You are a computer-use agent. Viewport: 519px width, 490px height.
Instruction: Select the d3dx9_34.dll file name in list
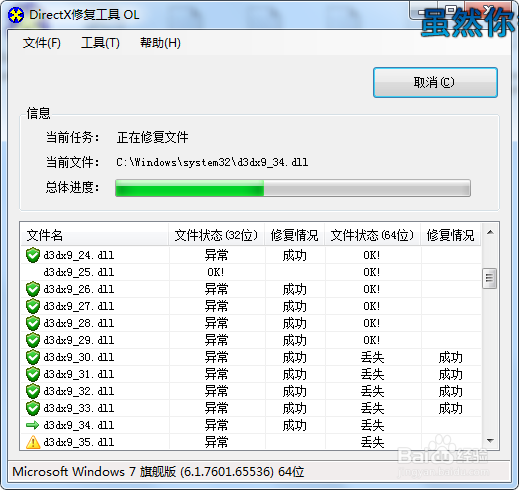point(79,425)
